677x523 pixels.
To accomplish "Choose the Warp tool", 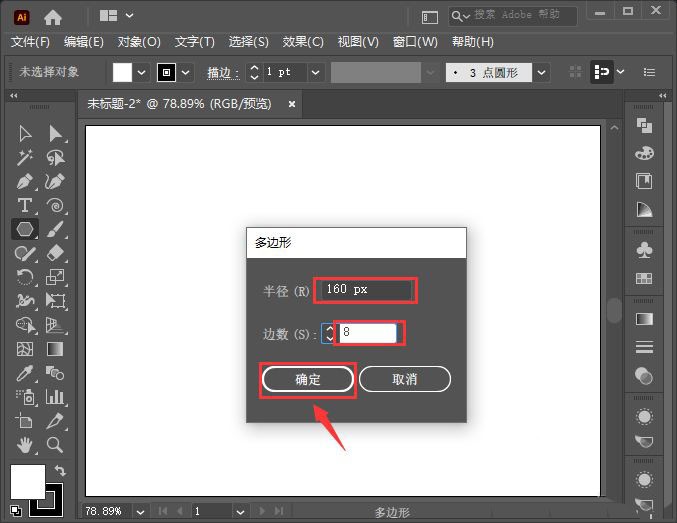I will 25,301.
